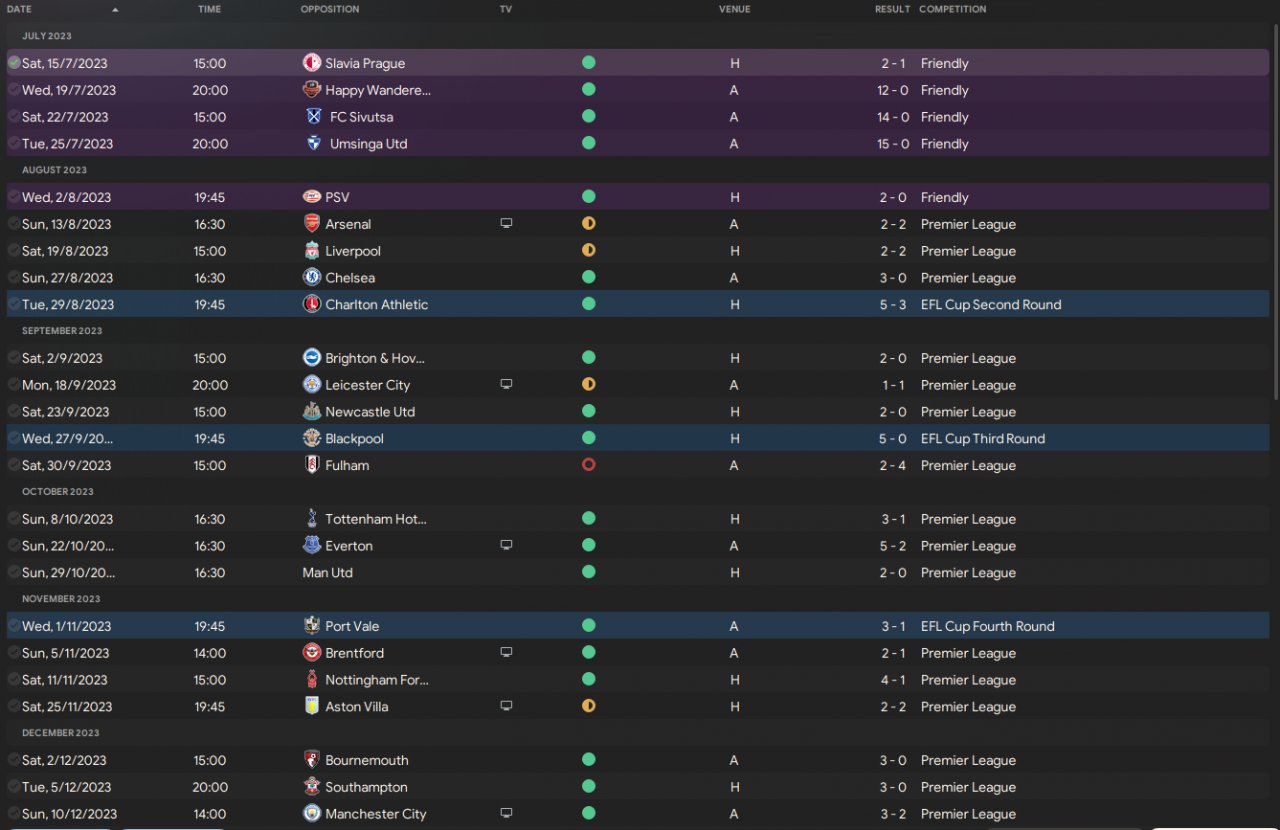Screen dimensions: 1280x830
Task: Click the Tottenham Hotspur crest icon
Action: point(312,519)
